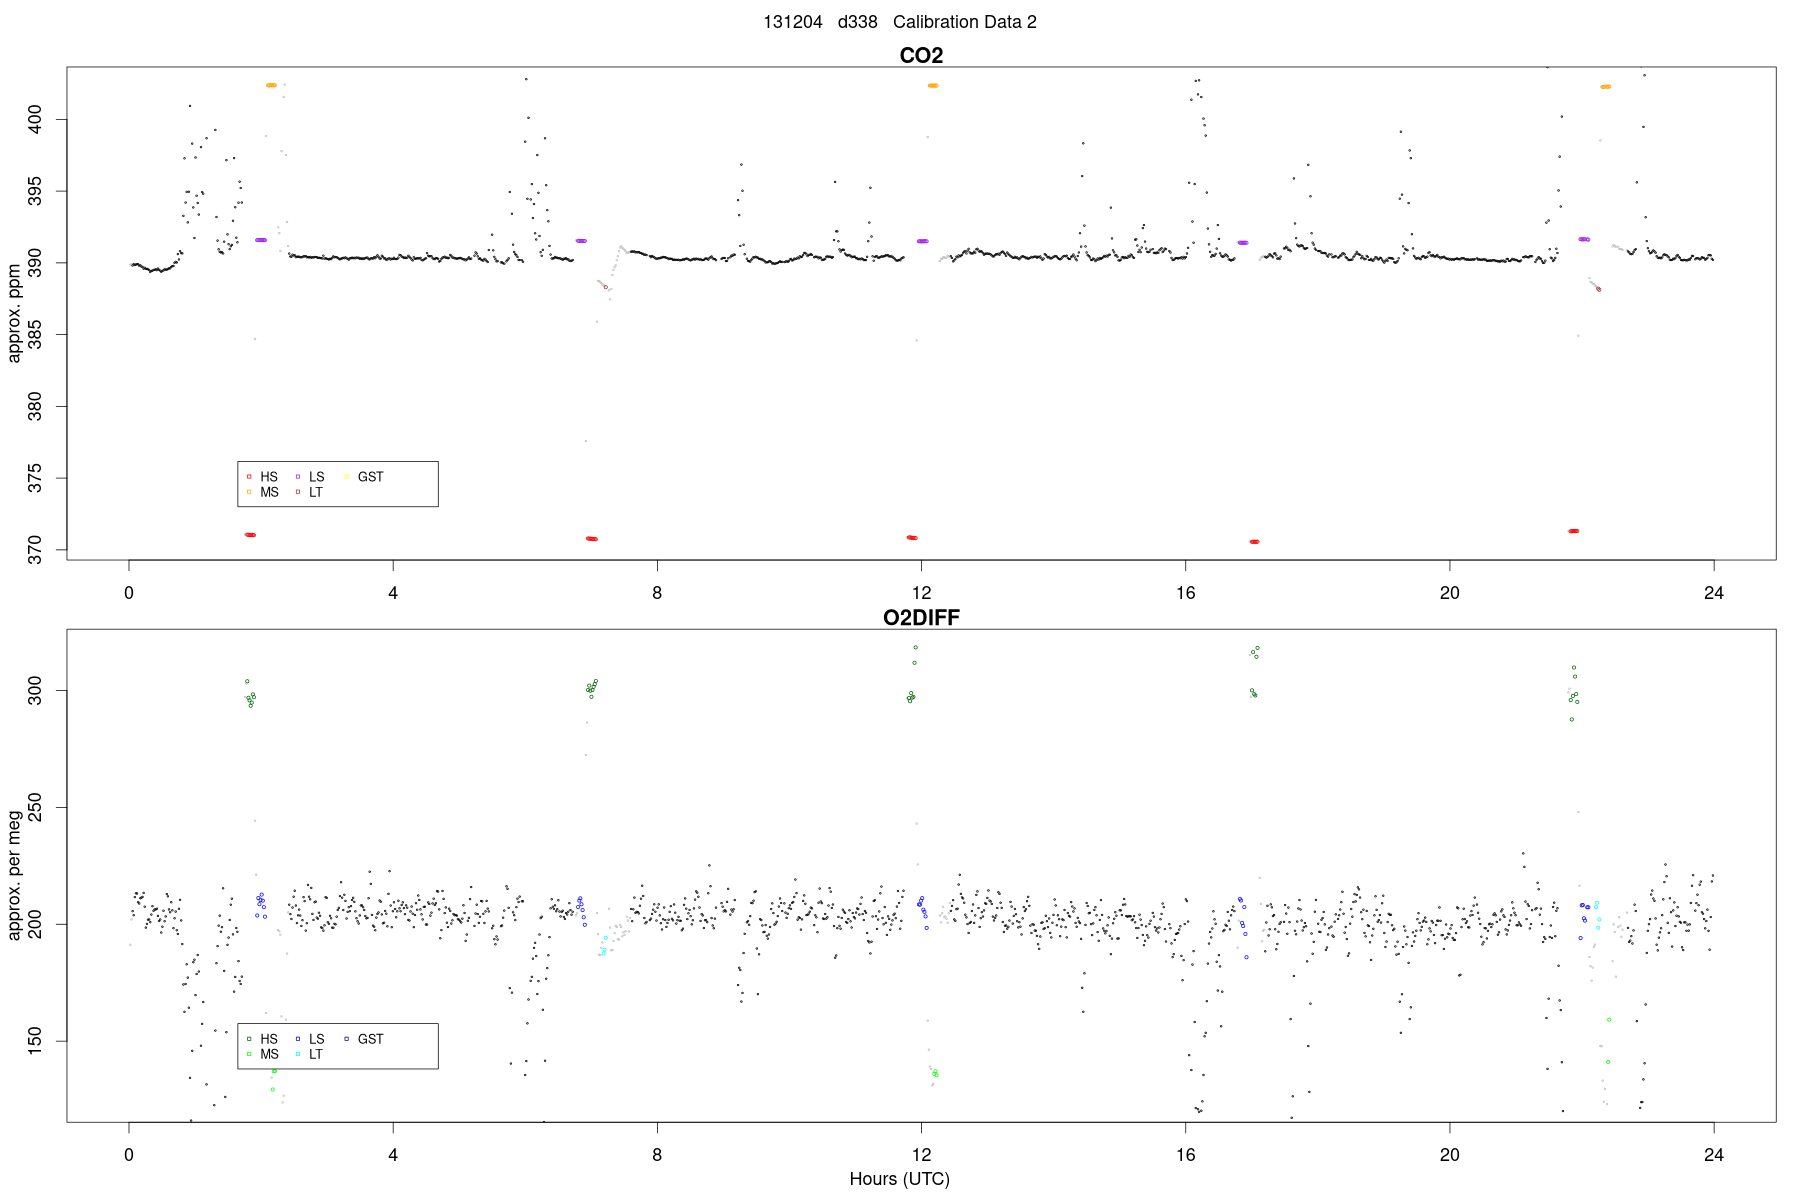Click GST legend entry in O2DIFF plot
This screenshot has height=1200, width=1800.
[x=364, y=1039]
